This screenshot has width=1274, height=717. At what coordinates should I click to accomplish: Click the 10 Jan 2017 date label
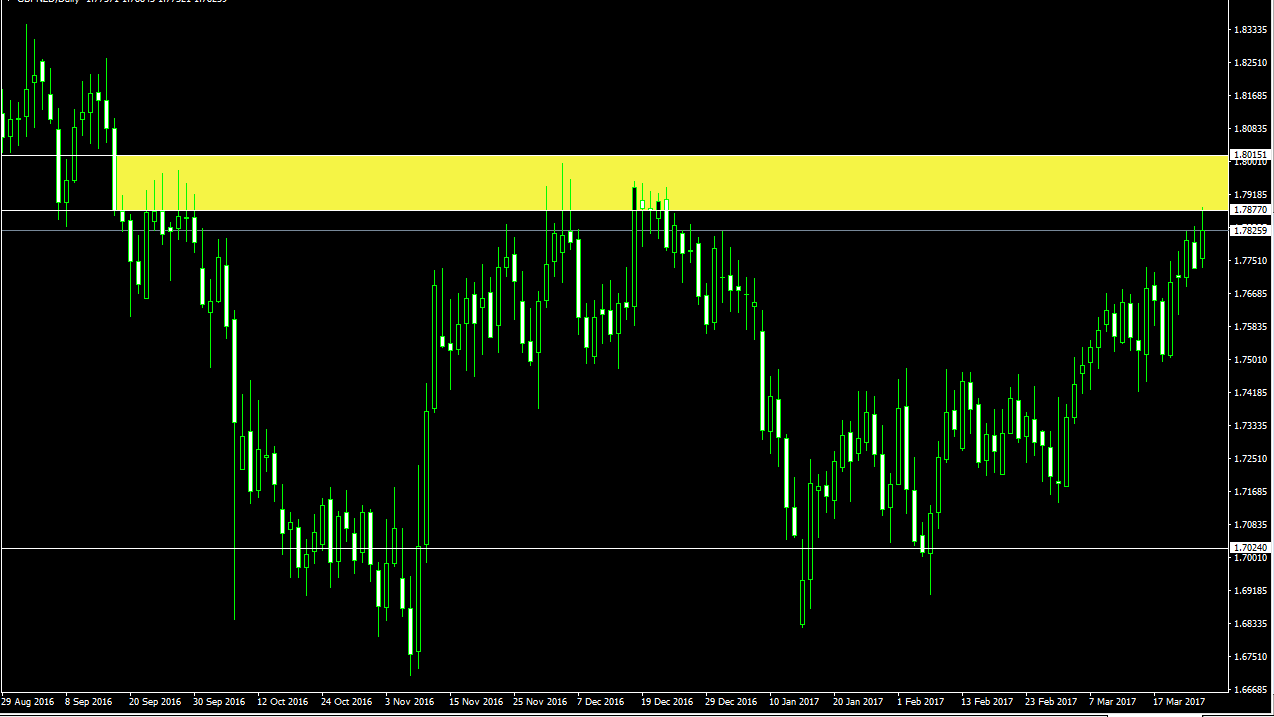coord(795,702)
